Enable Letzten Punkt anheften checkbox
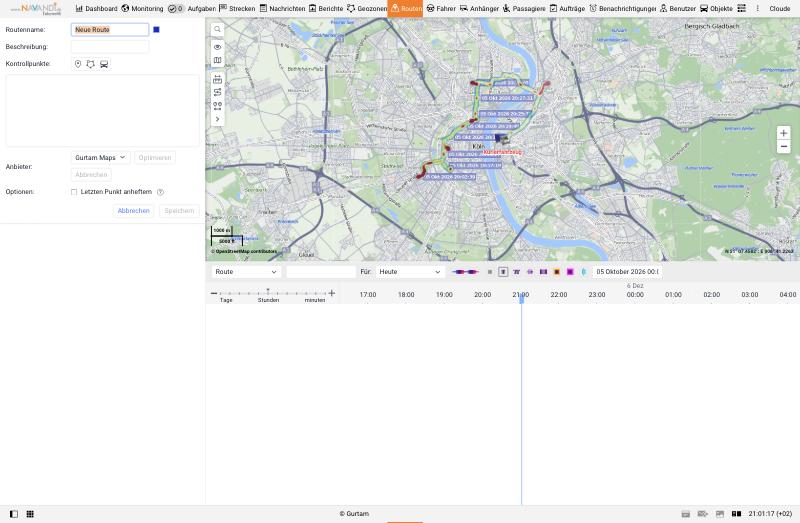Screen dimensions: 800x523 point(74,192)
